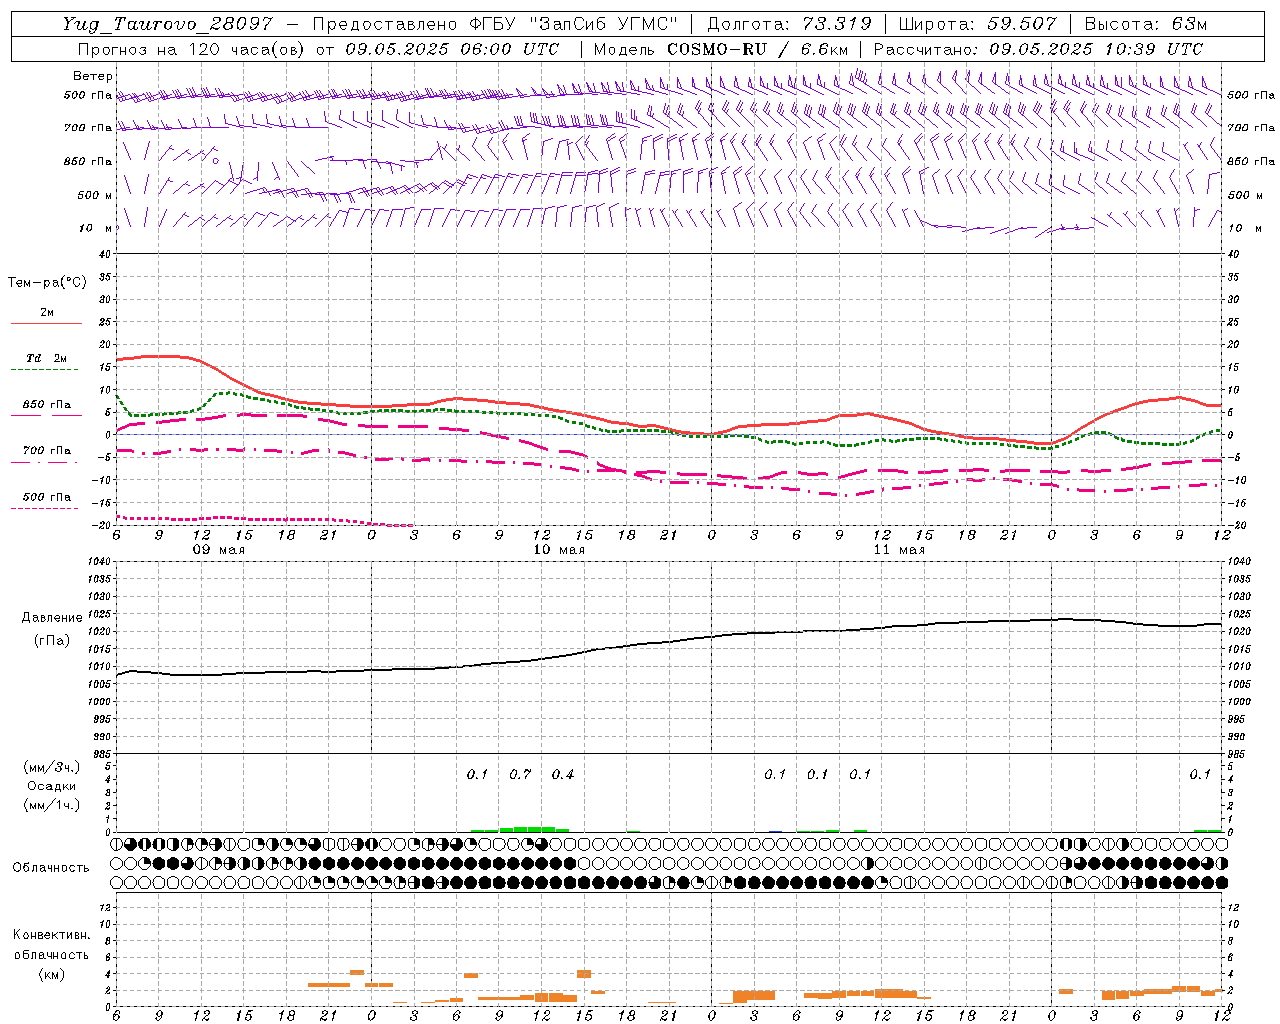This screenshot has width=1280, height=1024.
Task: Click the 09 мая date label
Action: pos(219,550)
